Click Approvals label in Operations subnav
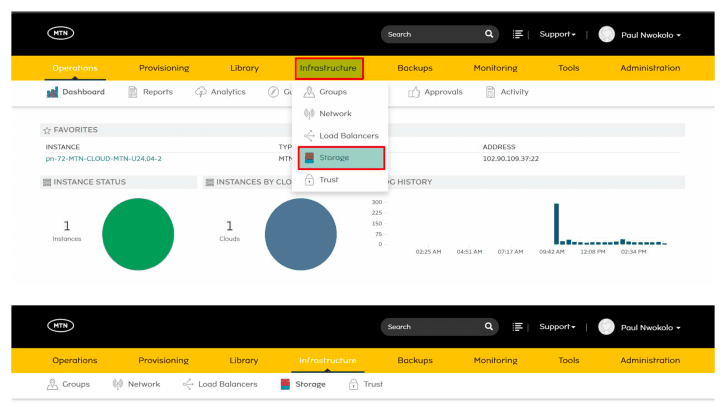The image size is (720, 410). 444,92
